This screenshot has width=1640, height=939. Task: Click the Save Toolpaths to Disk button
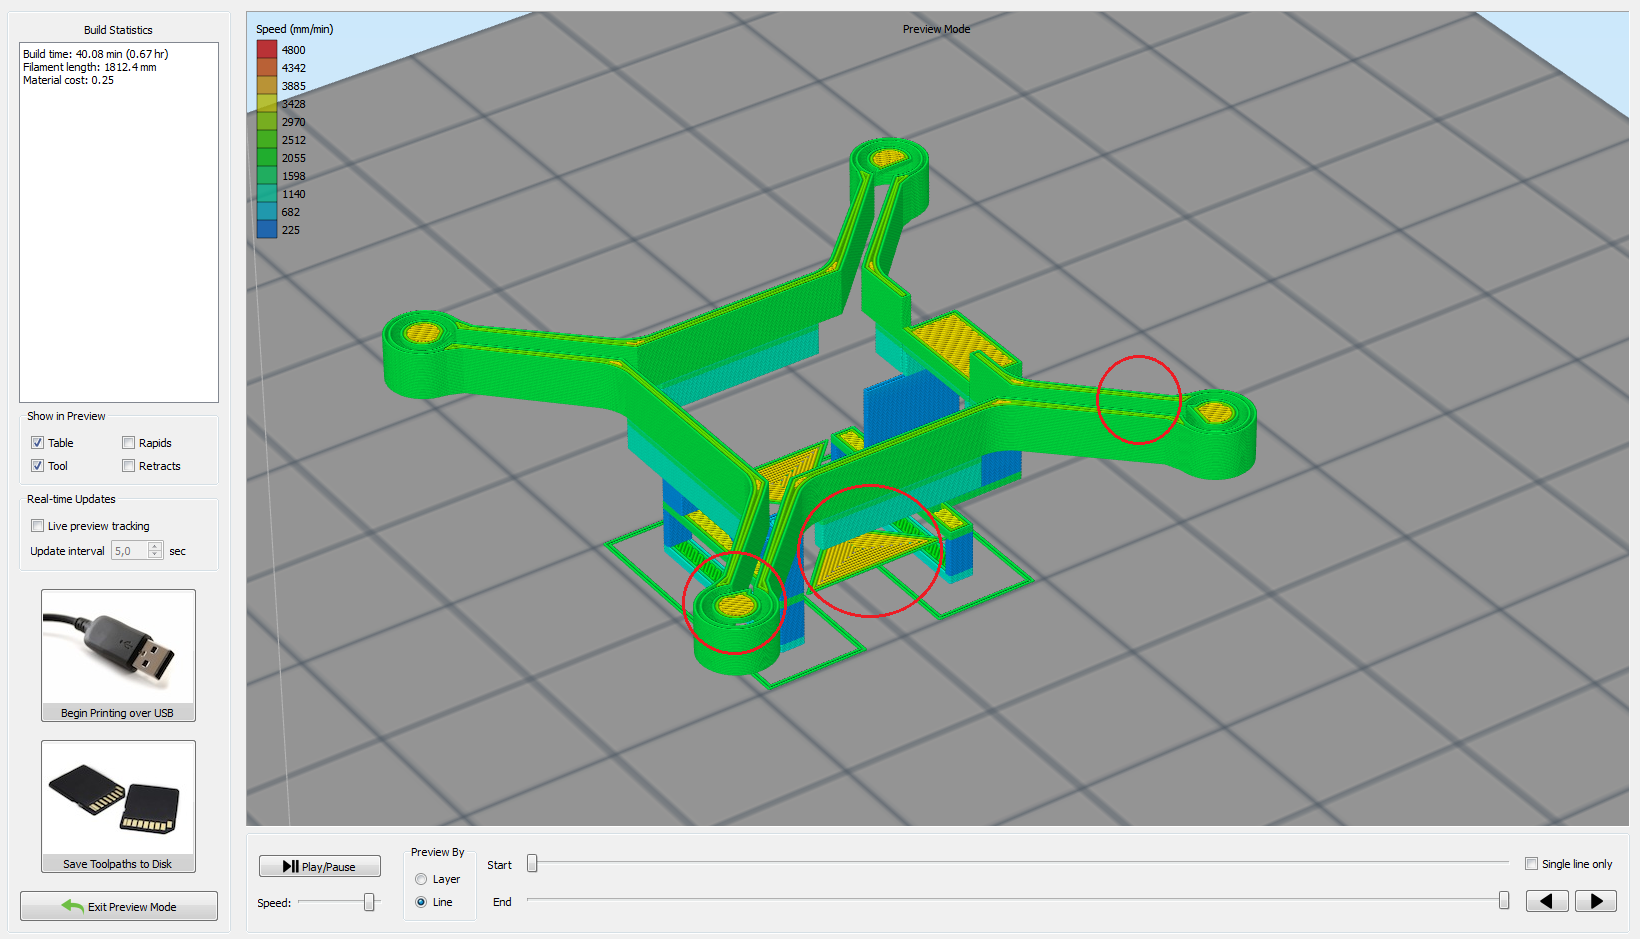(118, 806)
